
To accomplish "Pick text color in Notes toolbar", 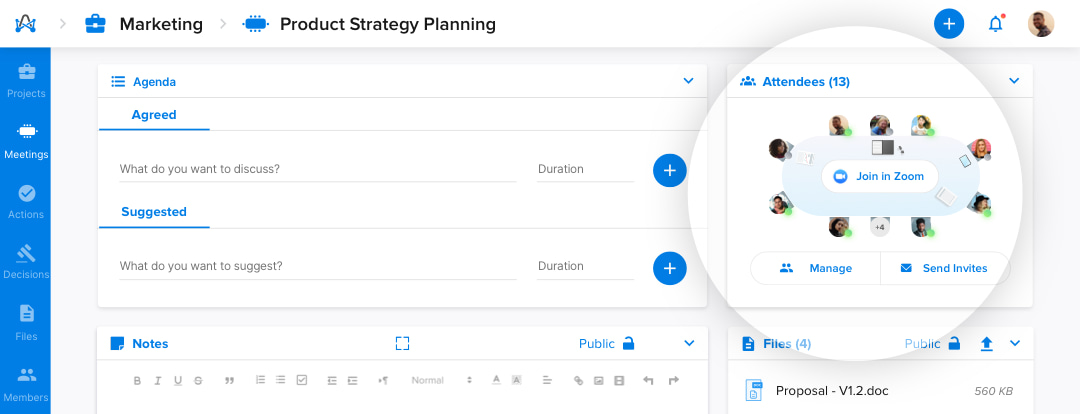I will coord(495,380).
